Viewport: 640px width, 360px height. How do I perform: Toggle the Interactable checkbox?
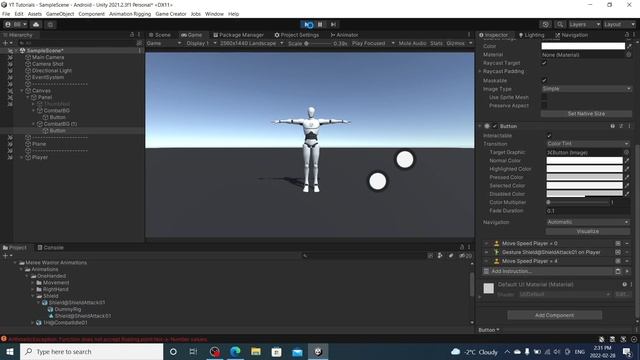pyautogui.click(x=549, y=136)
